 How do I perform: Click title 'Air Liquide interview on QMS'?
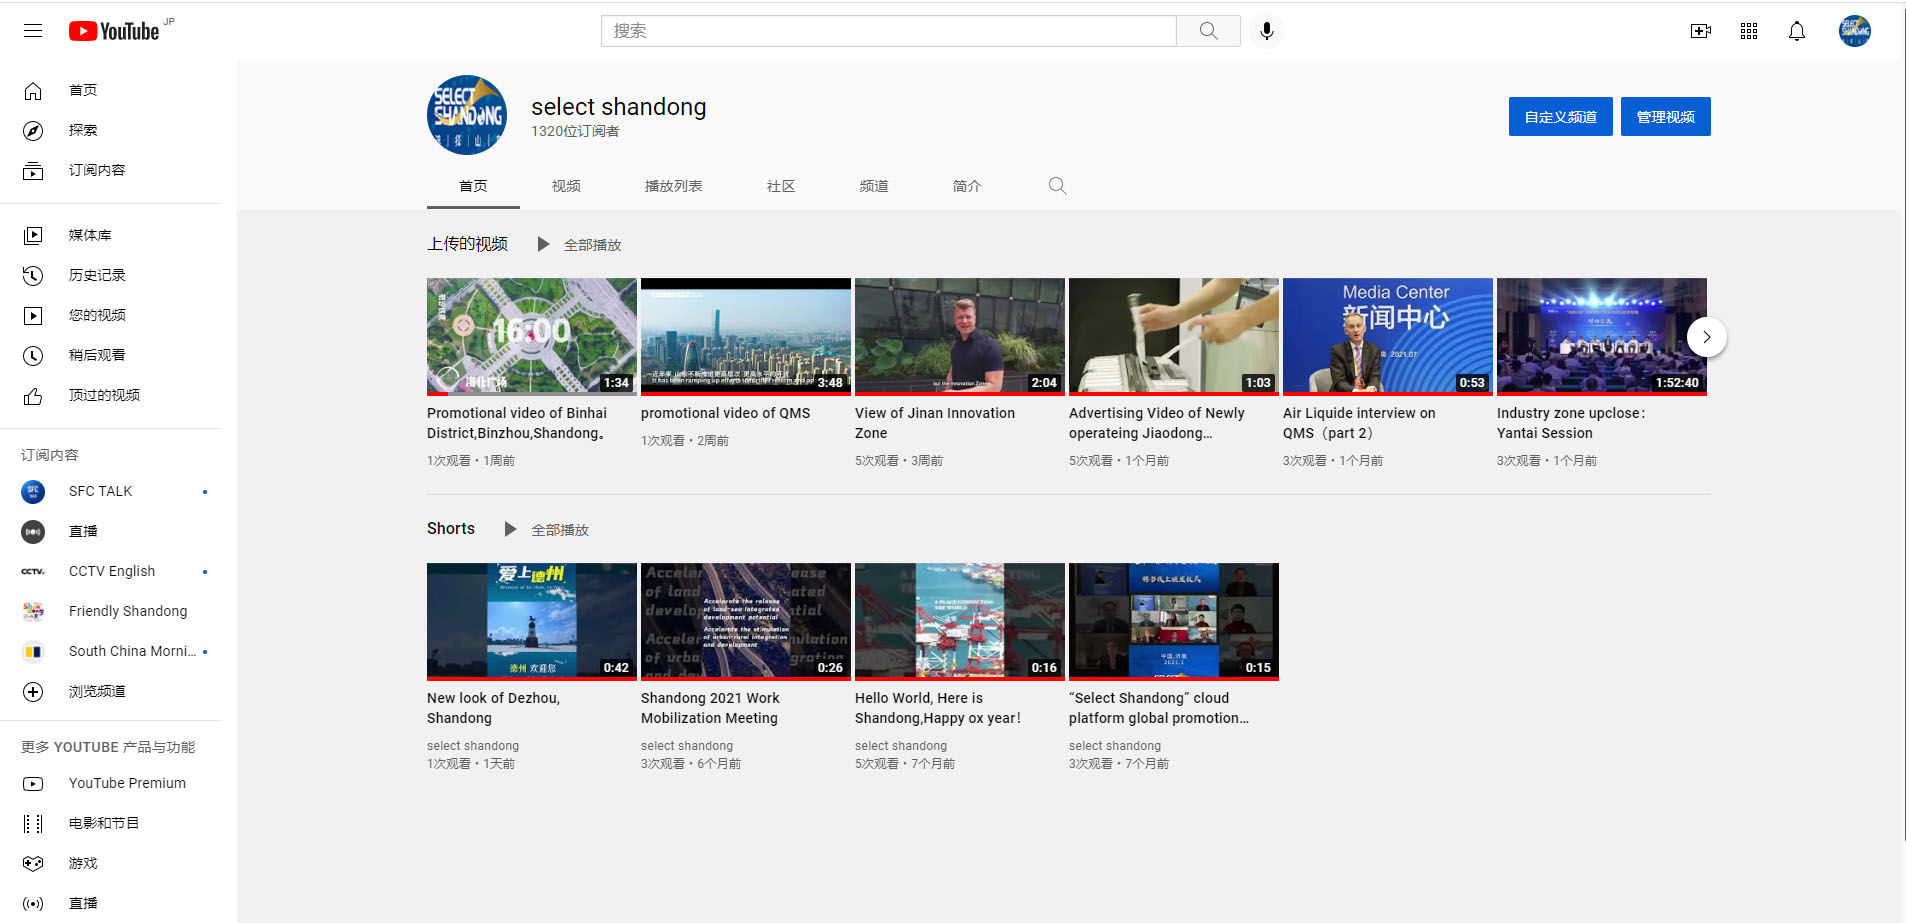[x=1359, y=423]
